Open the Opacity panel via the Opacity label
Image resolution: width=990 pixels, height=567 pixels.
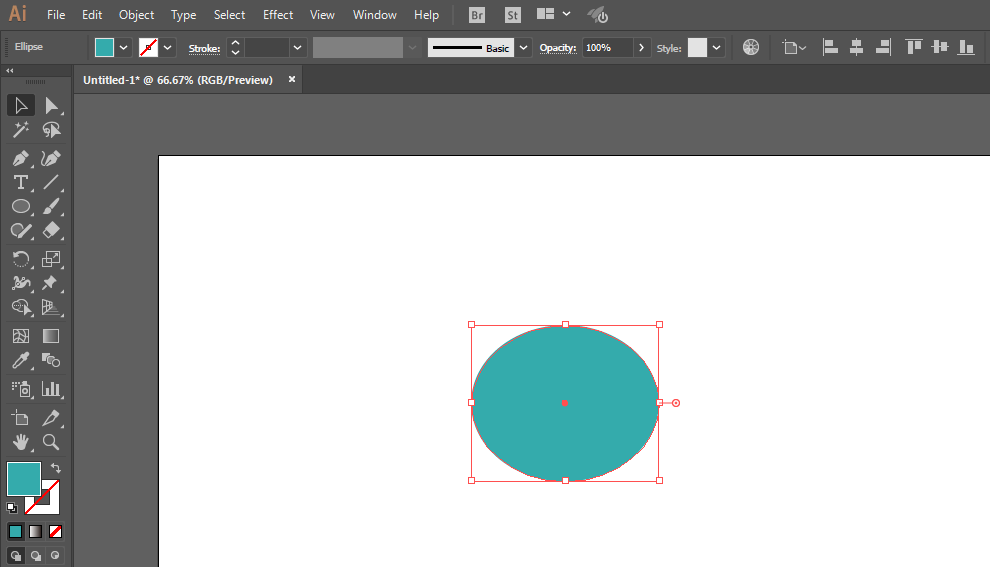tap(558, 48)
